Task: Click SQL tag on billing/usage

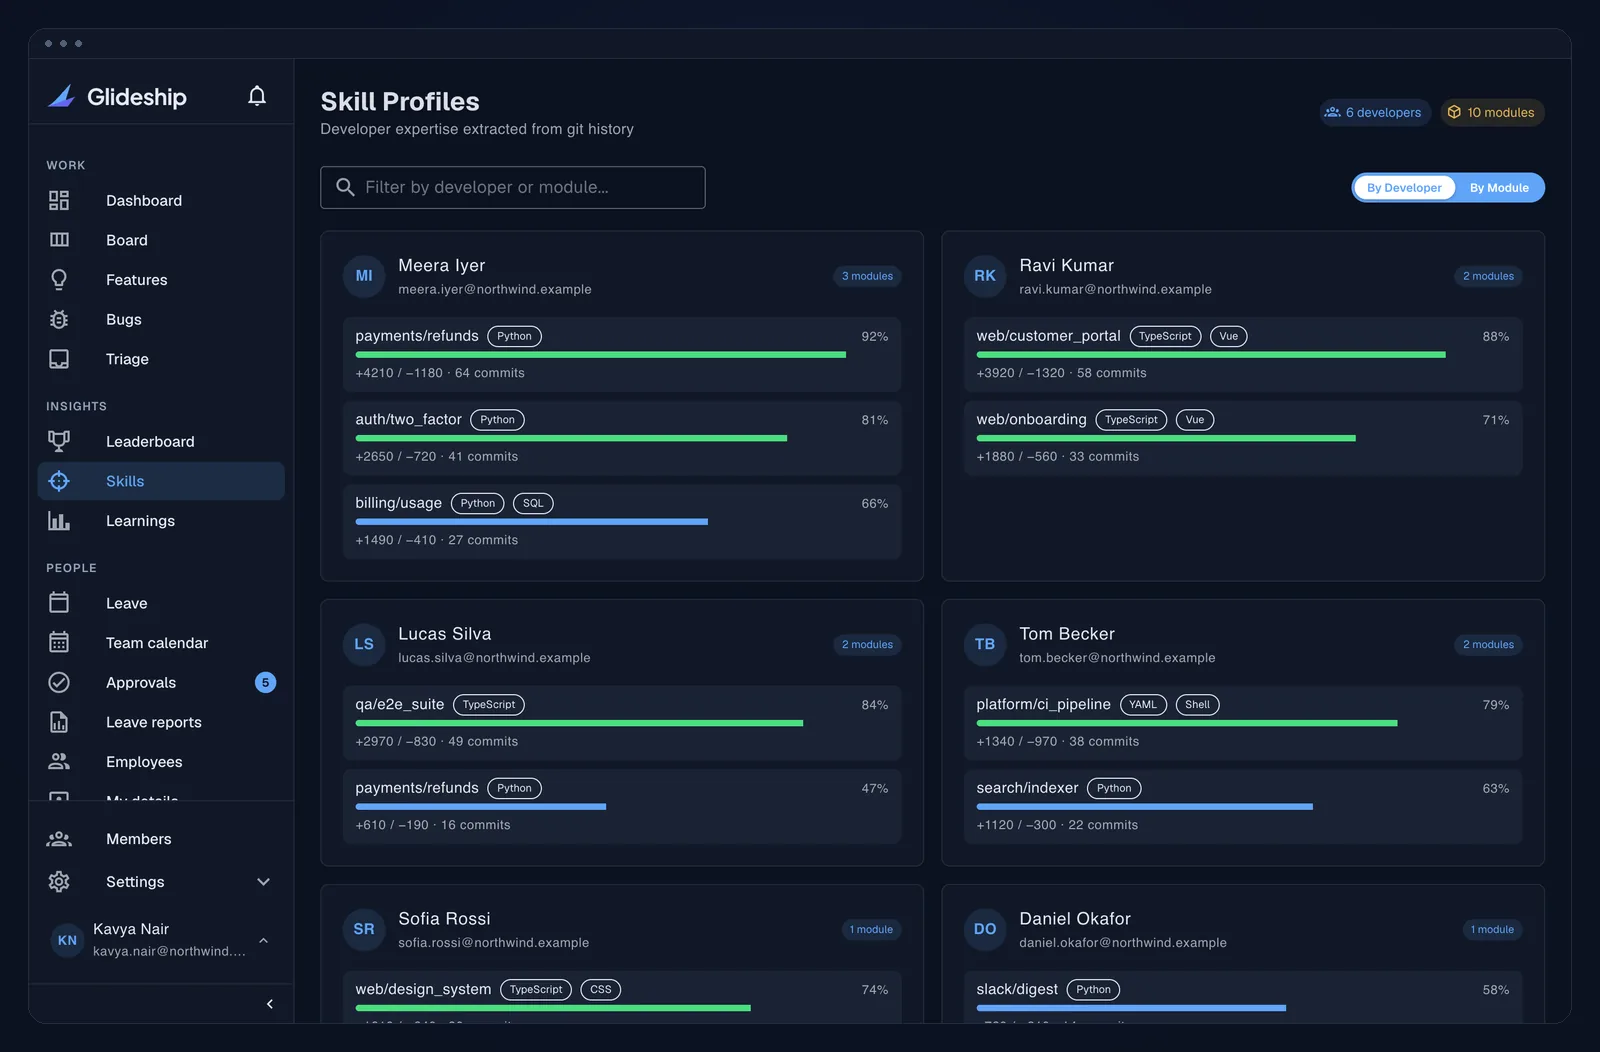Action: (x=533, y=503)
